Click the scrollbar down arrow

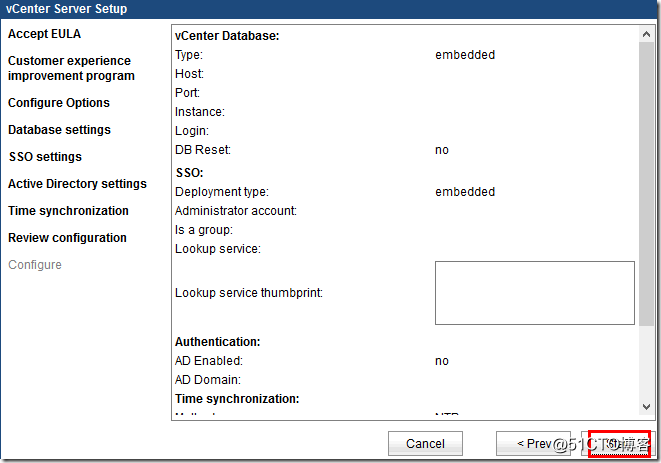click(646, 407)
